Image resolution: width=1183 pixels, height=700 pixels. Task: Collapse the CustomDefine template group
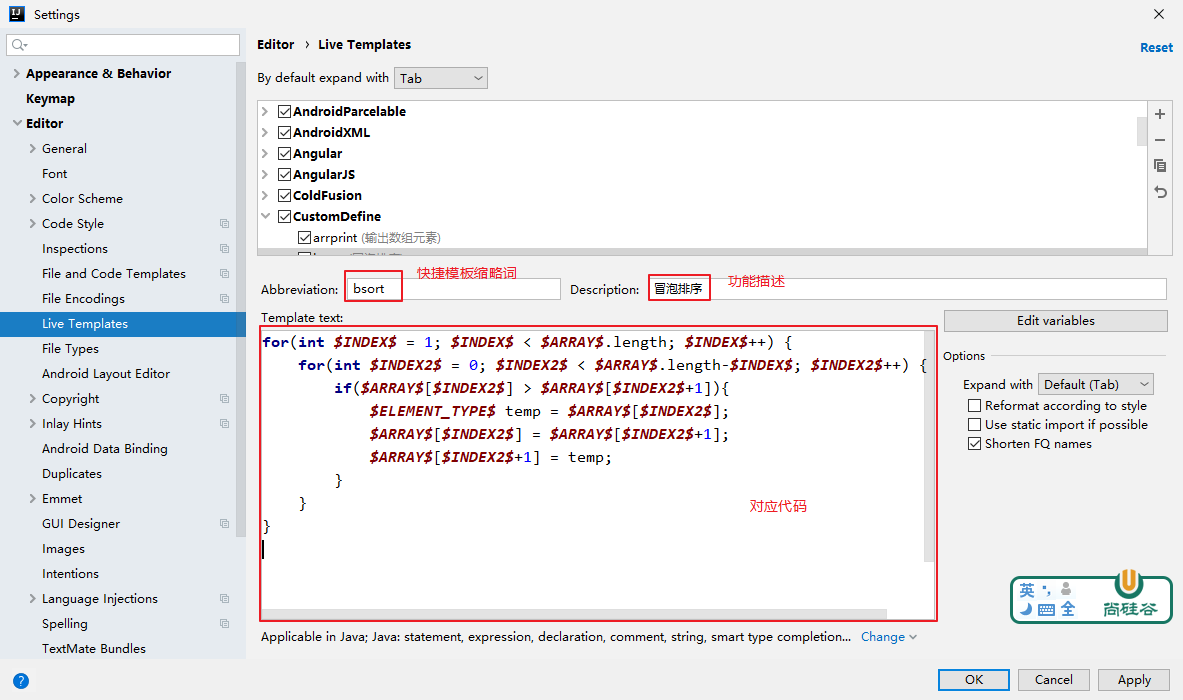[265, 217]
